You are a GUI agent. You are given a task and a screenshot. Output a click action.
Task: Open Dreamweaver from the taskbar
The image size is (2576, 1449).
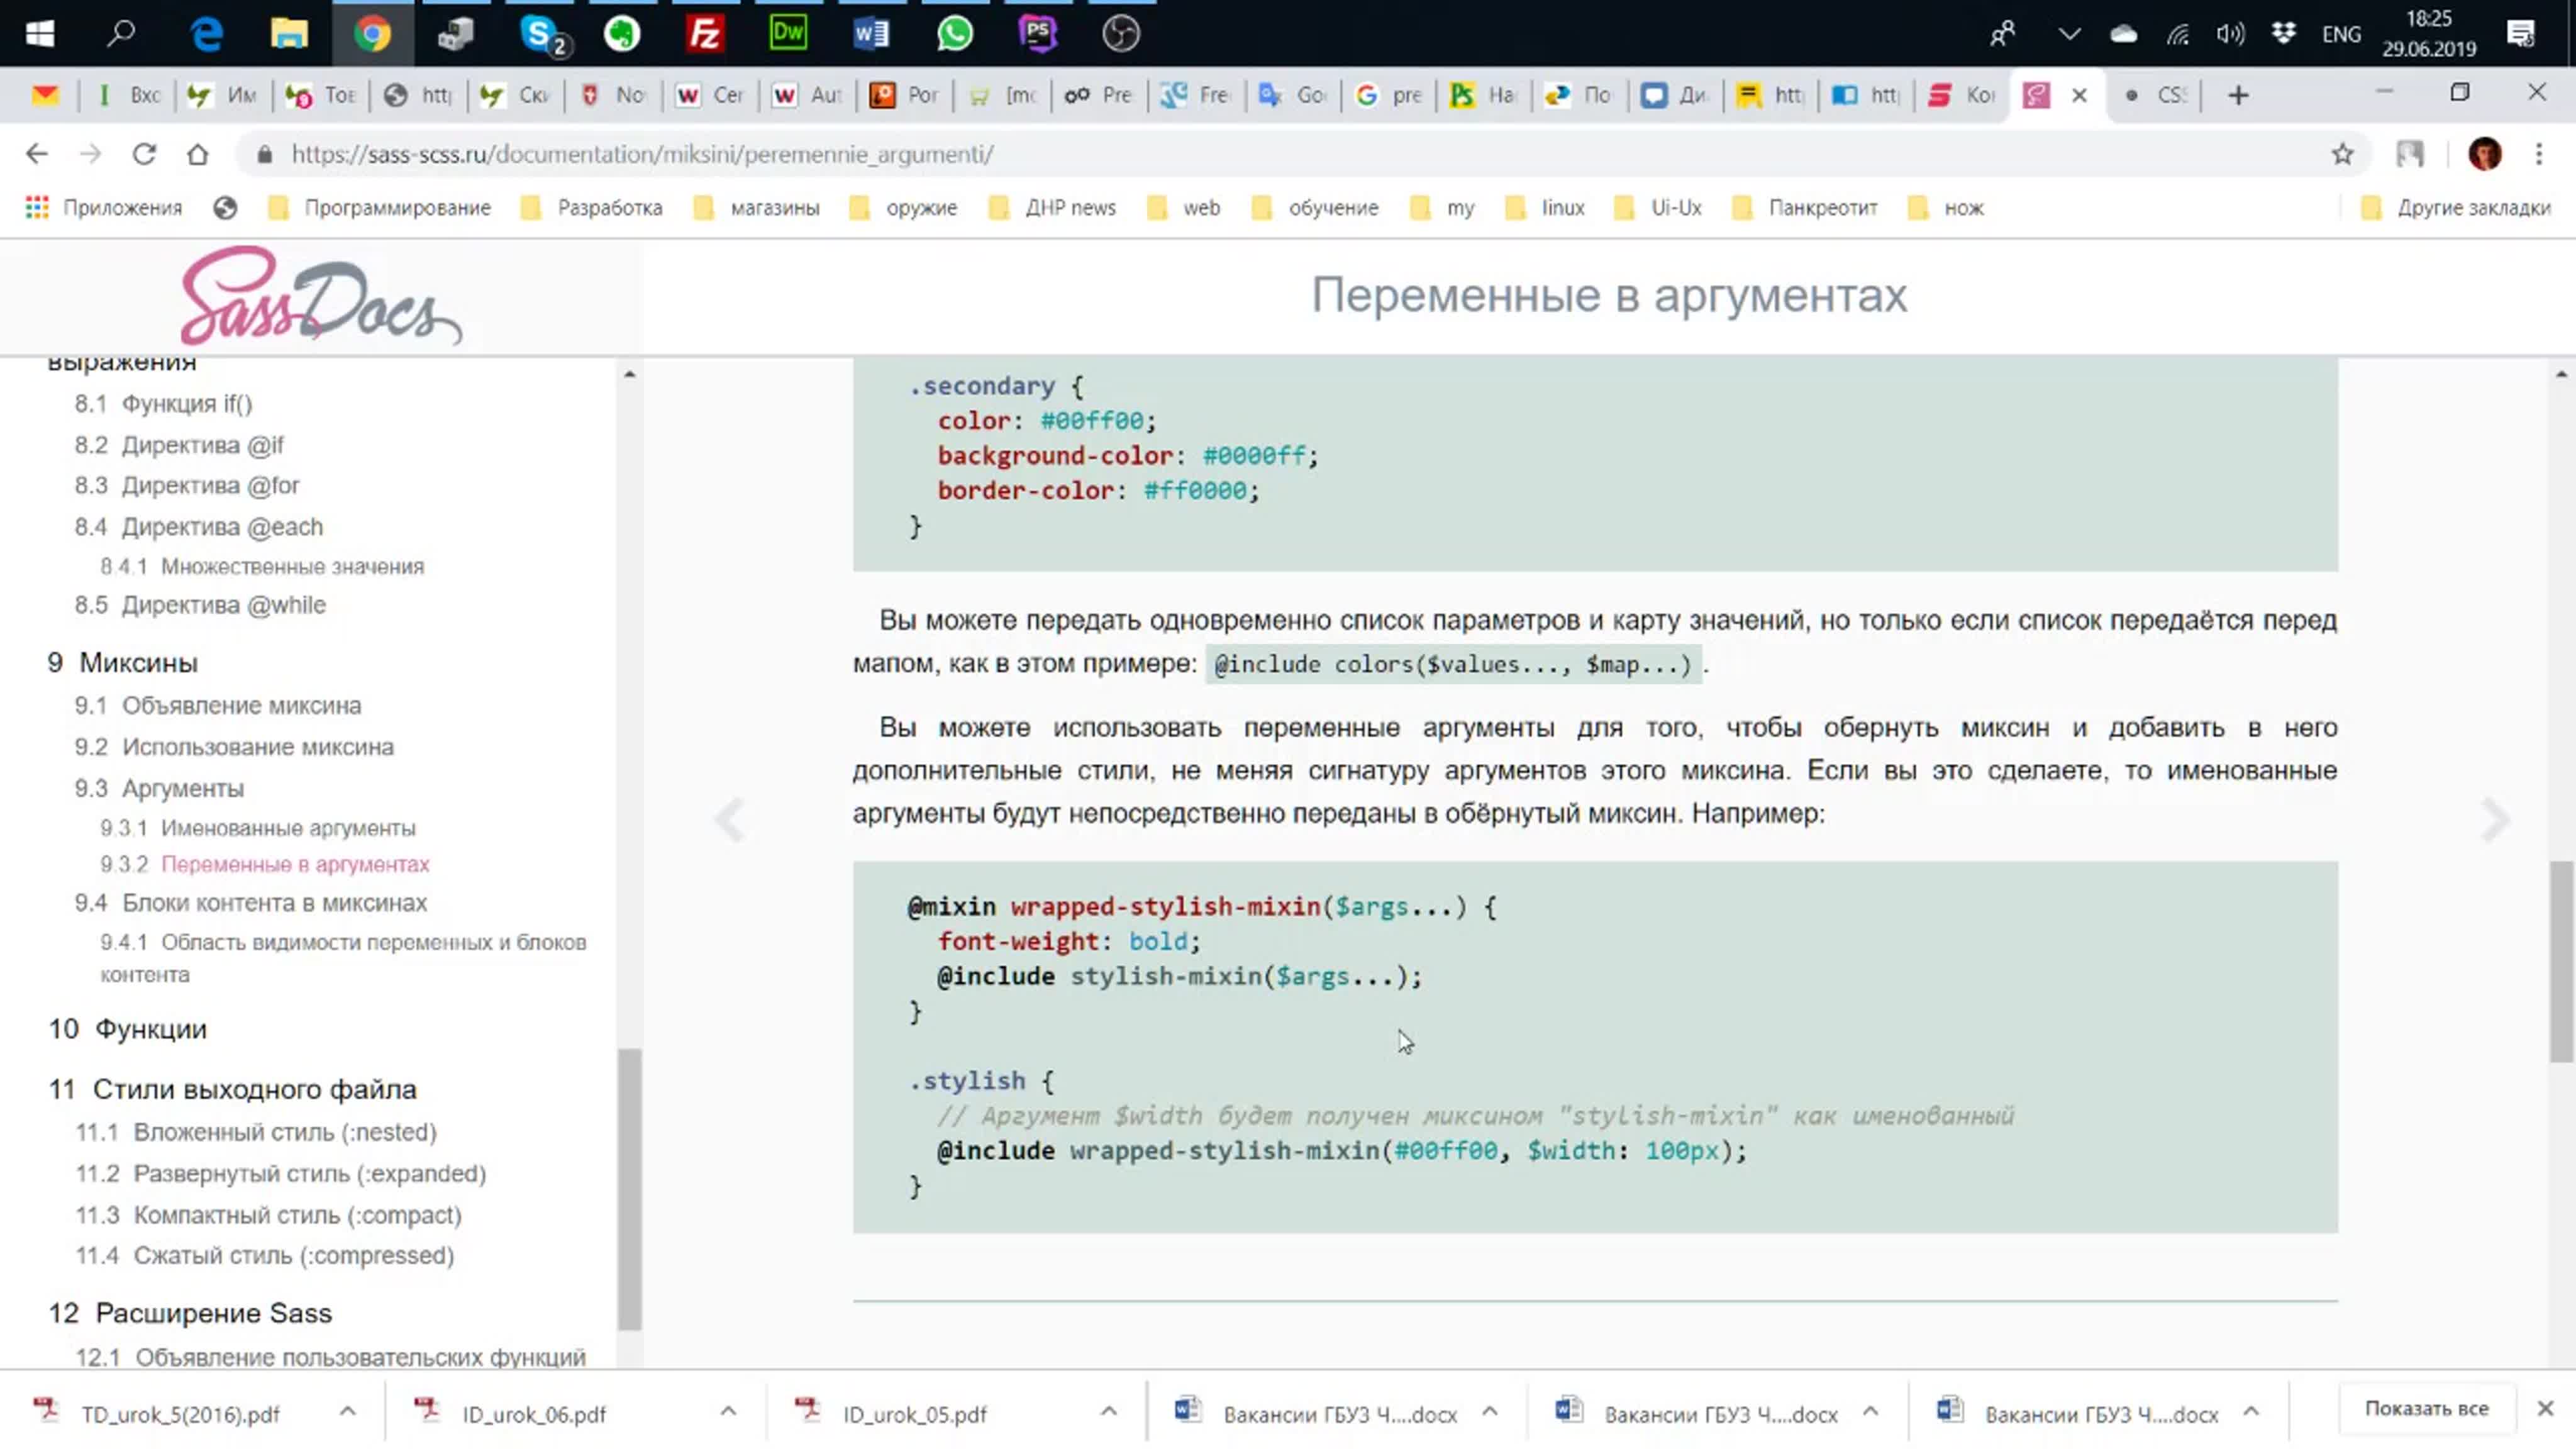tap(787, 34)
